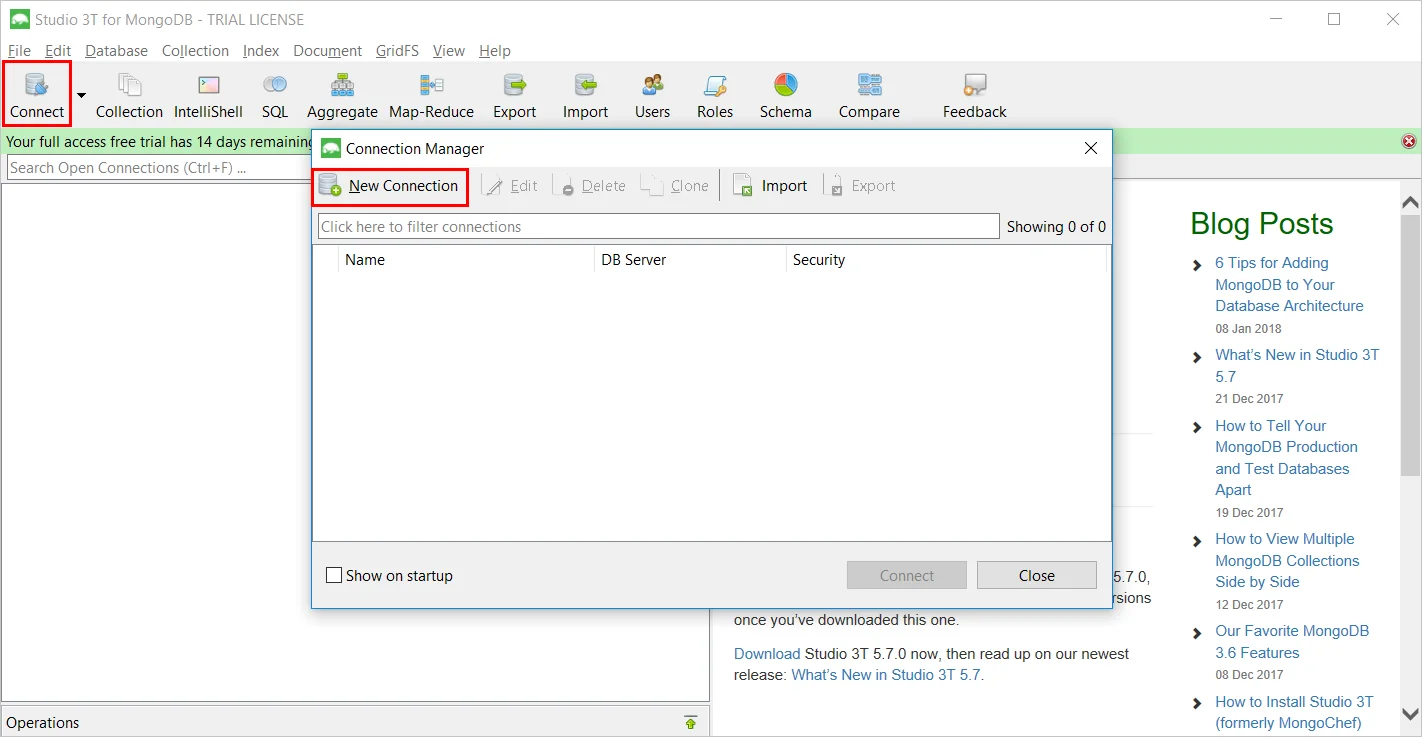Open 'What's New in Studio 3T 5.7' blog post
The width and height of the screenshot is (1422, 737).
[1297, 366]
